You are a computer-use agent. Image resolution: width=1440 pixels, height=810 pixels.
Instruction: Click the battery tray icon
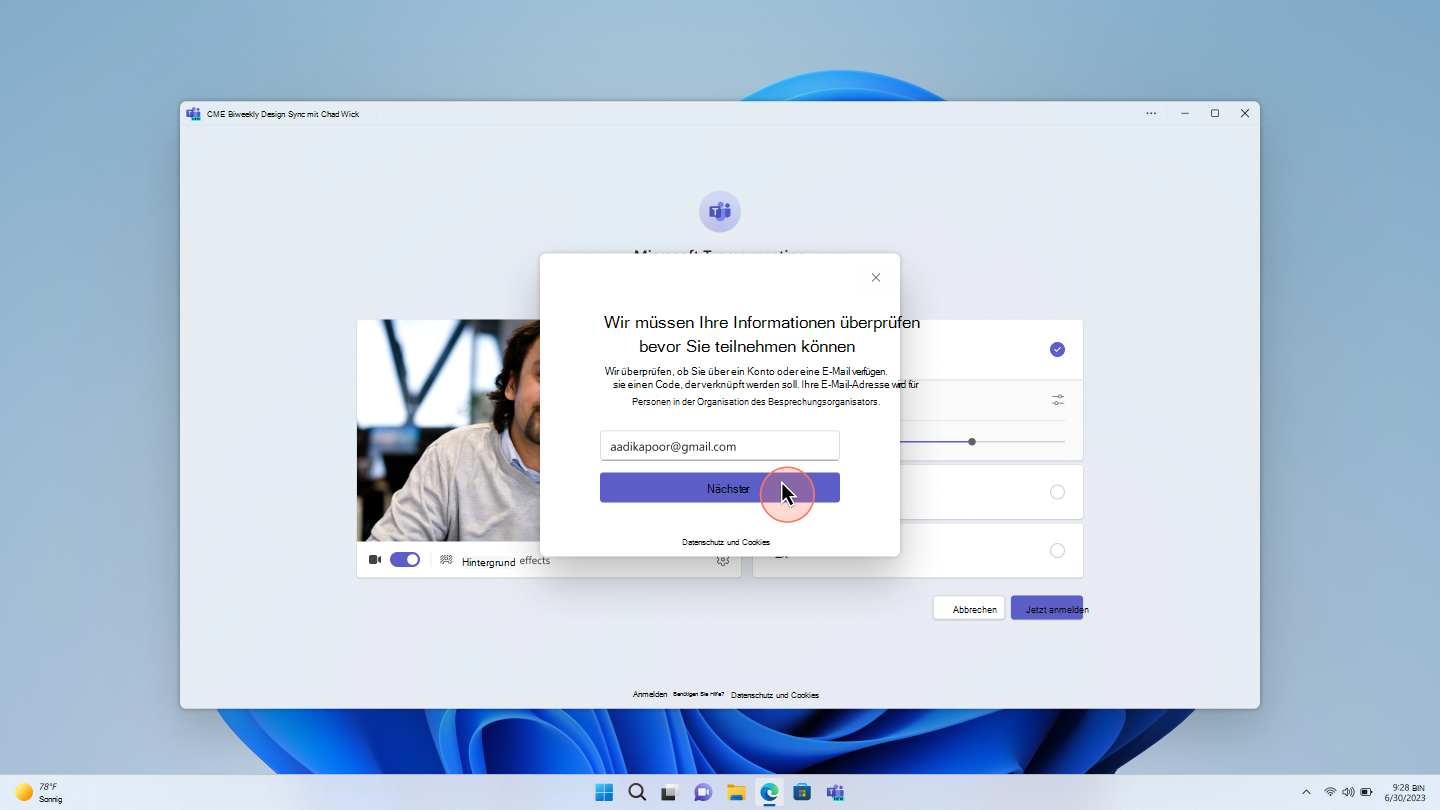pos(1367,792)
